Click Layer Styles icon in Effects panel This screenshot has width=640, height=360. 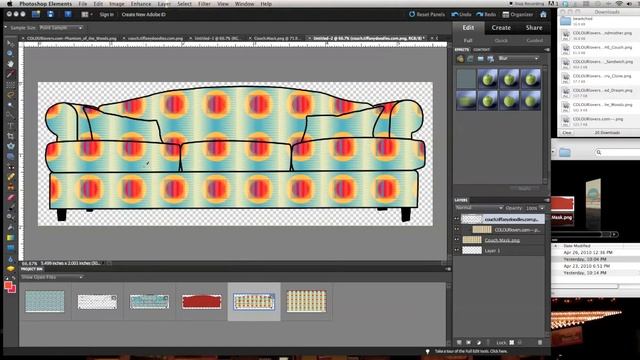(470, 59)
